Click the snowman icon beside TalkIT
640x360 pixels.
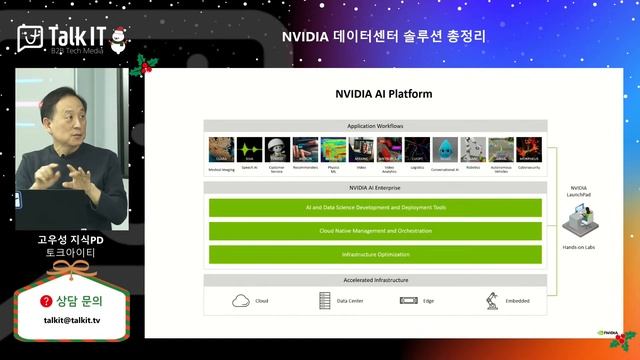click(x=119, y=40)
